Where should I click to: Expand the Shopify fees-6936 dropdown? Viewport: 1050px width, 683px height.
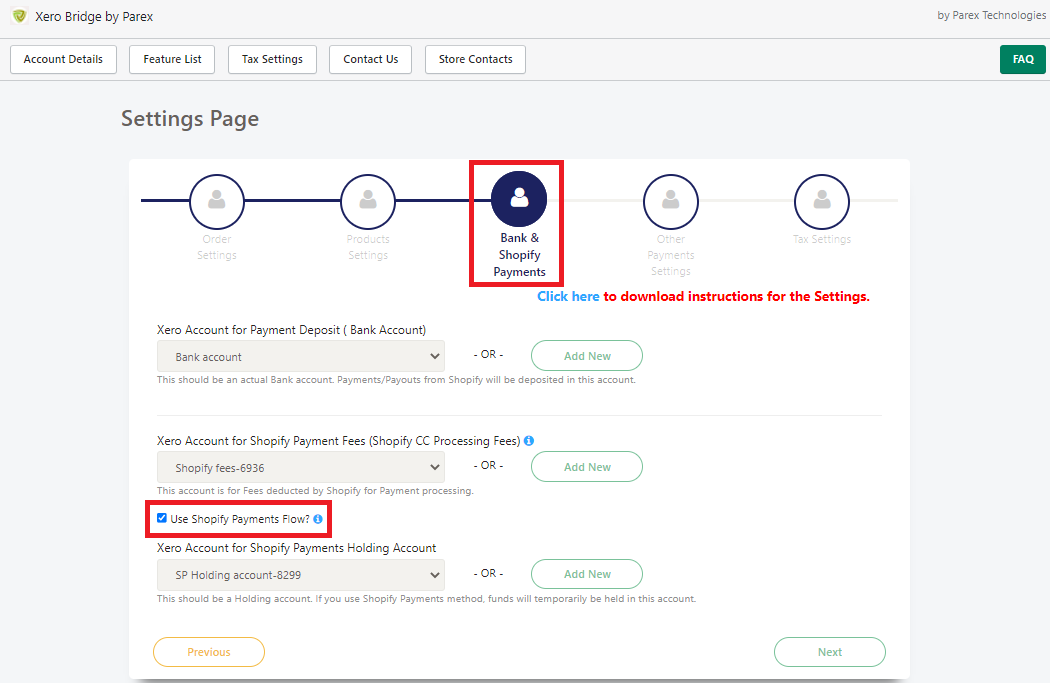300,466
